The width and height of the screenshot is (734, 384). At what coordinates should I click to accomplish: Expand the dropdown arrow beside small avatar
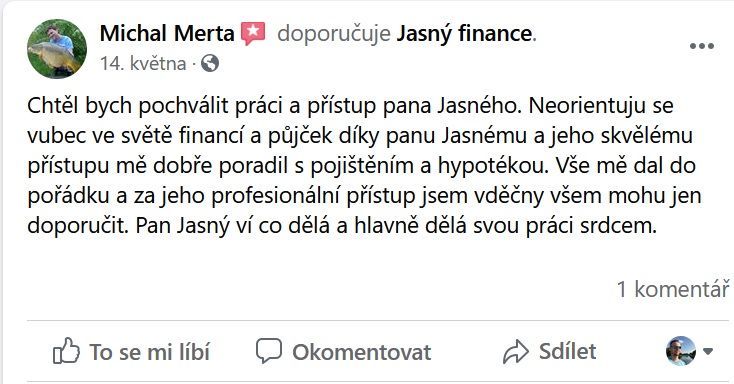[x=708, y=351]
